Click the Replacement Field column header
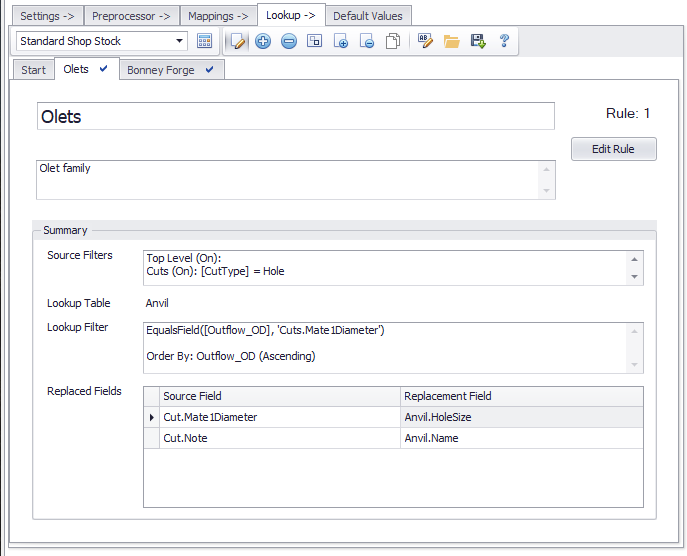Image resolution: width=687 pixels, height=556 pixels. pos(522,397)
